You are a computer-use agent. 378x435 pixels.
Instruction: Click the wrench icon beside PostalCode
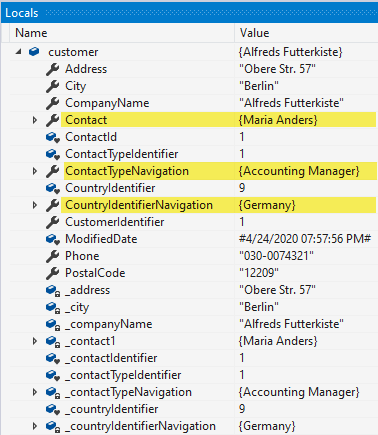tap(53, 273)
